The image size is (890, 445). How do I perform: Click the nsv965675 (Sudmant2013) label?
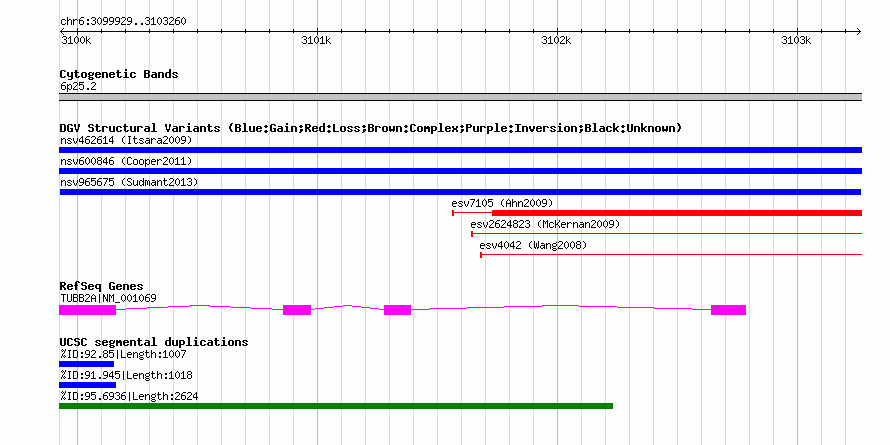(129, 182)
